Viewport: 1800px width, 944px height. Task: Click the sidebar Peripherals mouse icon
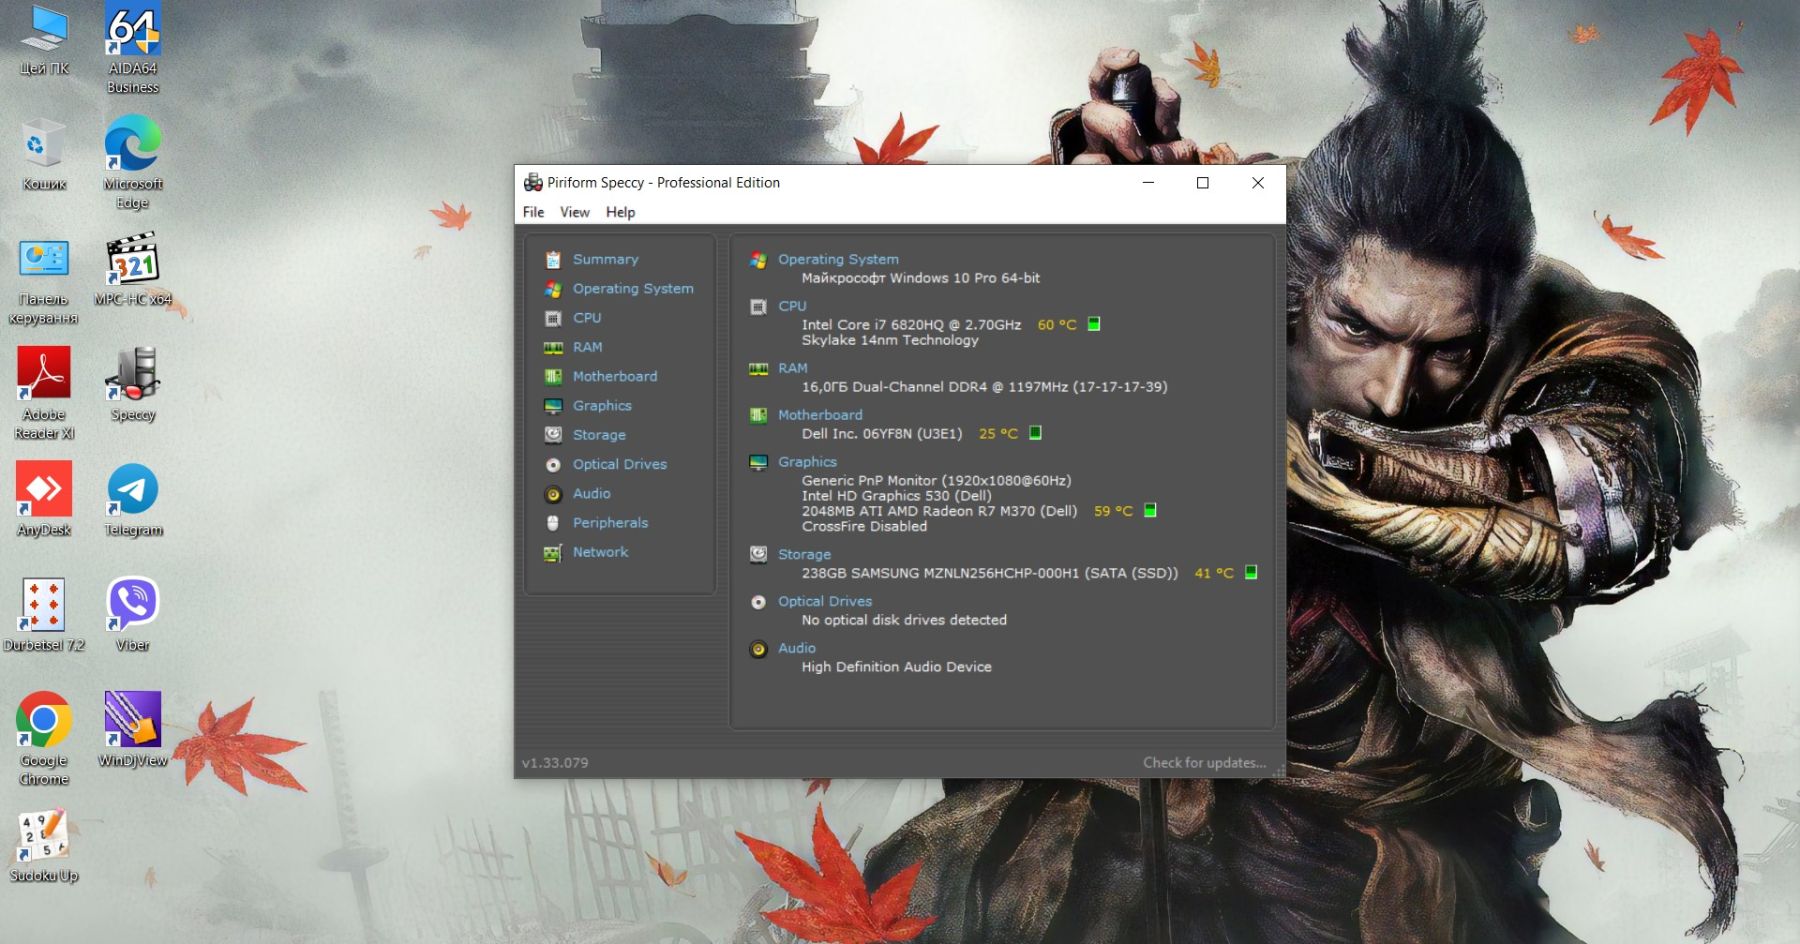553,523
